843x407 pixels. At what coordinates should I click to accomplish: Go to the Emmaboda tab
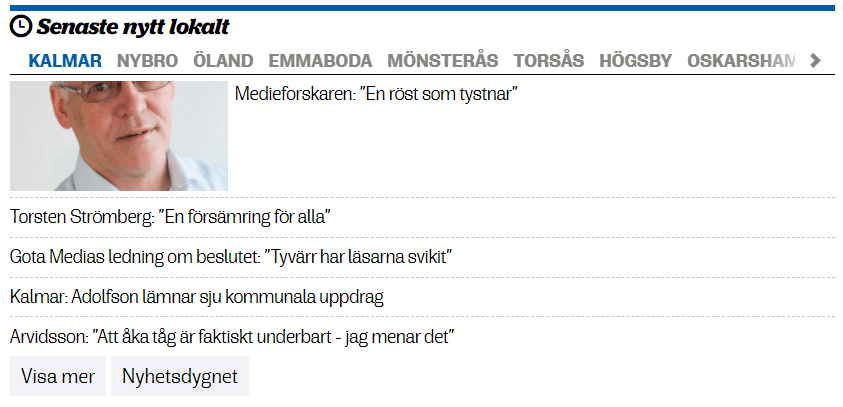pos(320,60)
